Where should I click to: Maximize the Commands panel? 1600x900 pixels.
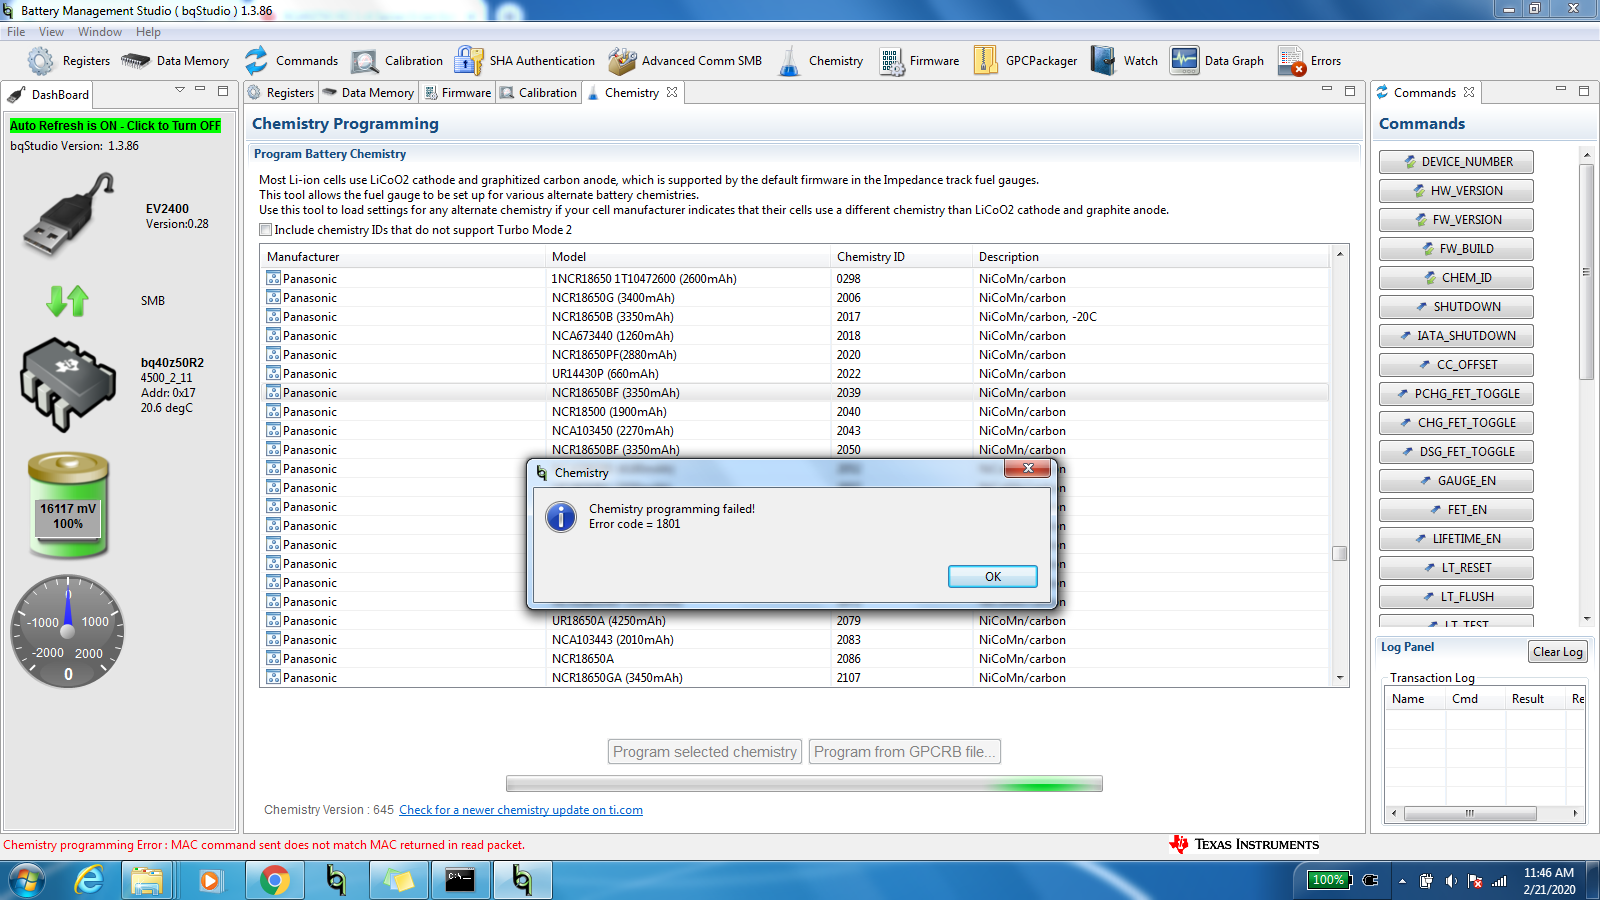coord(1584,90)
